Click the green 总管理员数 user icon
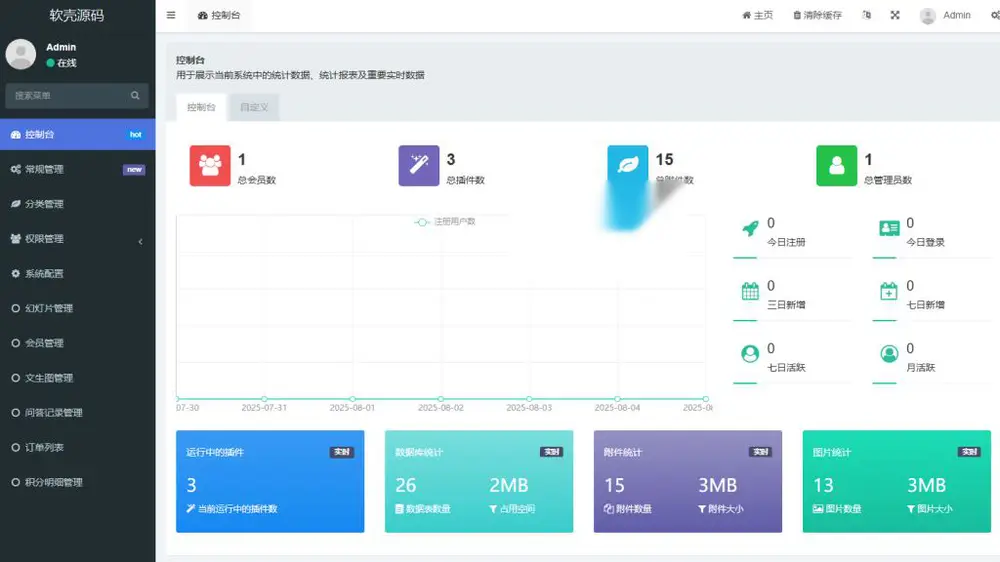Image resolution: width=1000 pixels, height=562 pixels. click(x=837, y=166)
